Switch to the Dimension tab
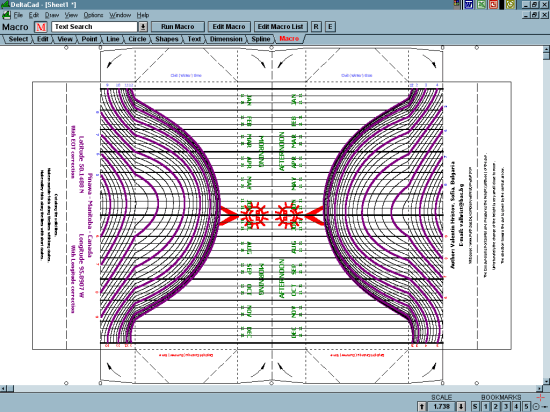Image resolution: width=550 pixels, height=412 pixels. click(226, 39)
